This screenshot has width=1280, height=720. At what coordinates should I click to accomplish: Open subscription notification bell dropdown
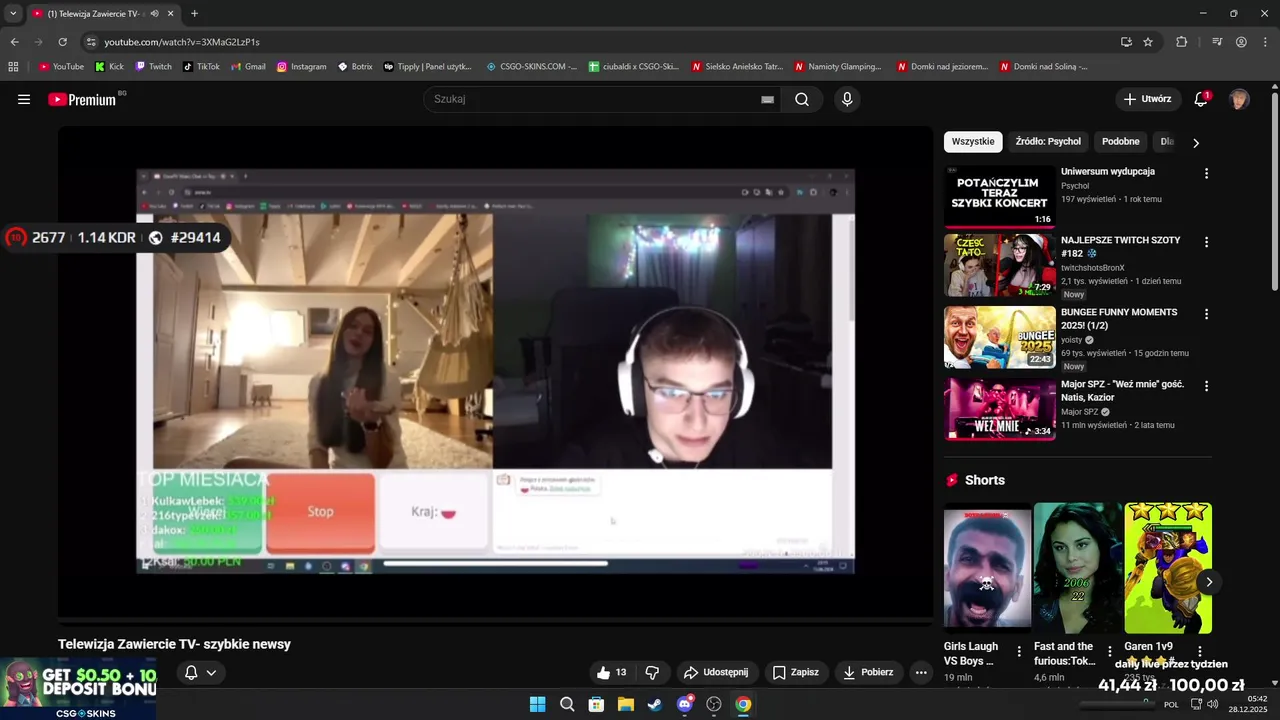pyautogui.click(x=200, y=673)
